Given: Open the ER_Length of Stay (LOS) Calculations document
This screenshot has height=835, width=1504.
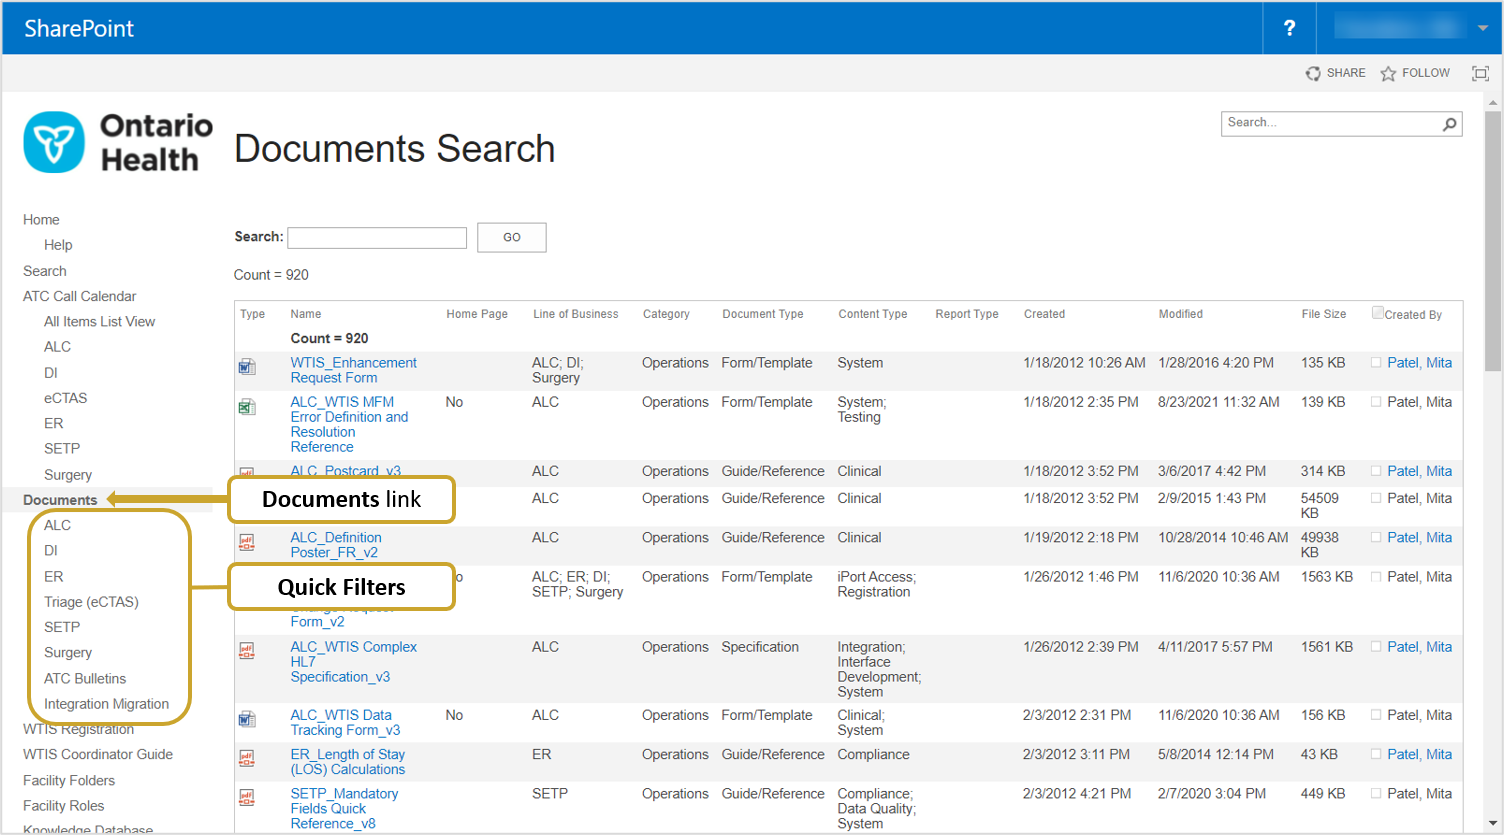Looking at the screenshot, I should tap(348, 762).
